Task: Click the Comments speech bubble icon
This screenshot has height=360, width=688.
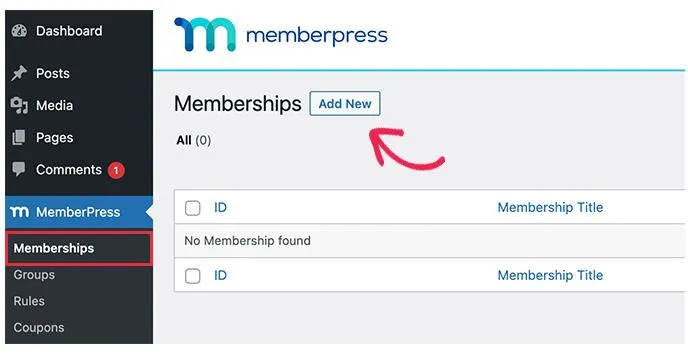Action: (19, 169)
